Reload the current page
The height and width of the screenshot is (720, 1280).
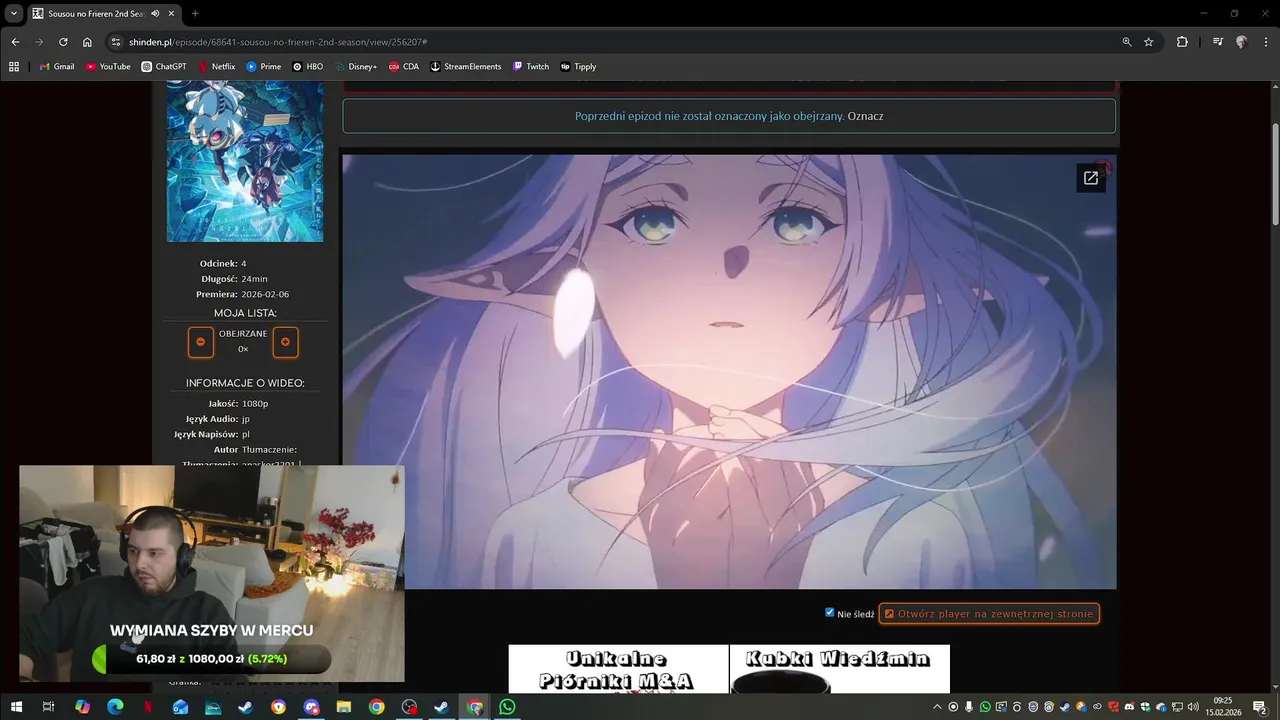[63, 42]
